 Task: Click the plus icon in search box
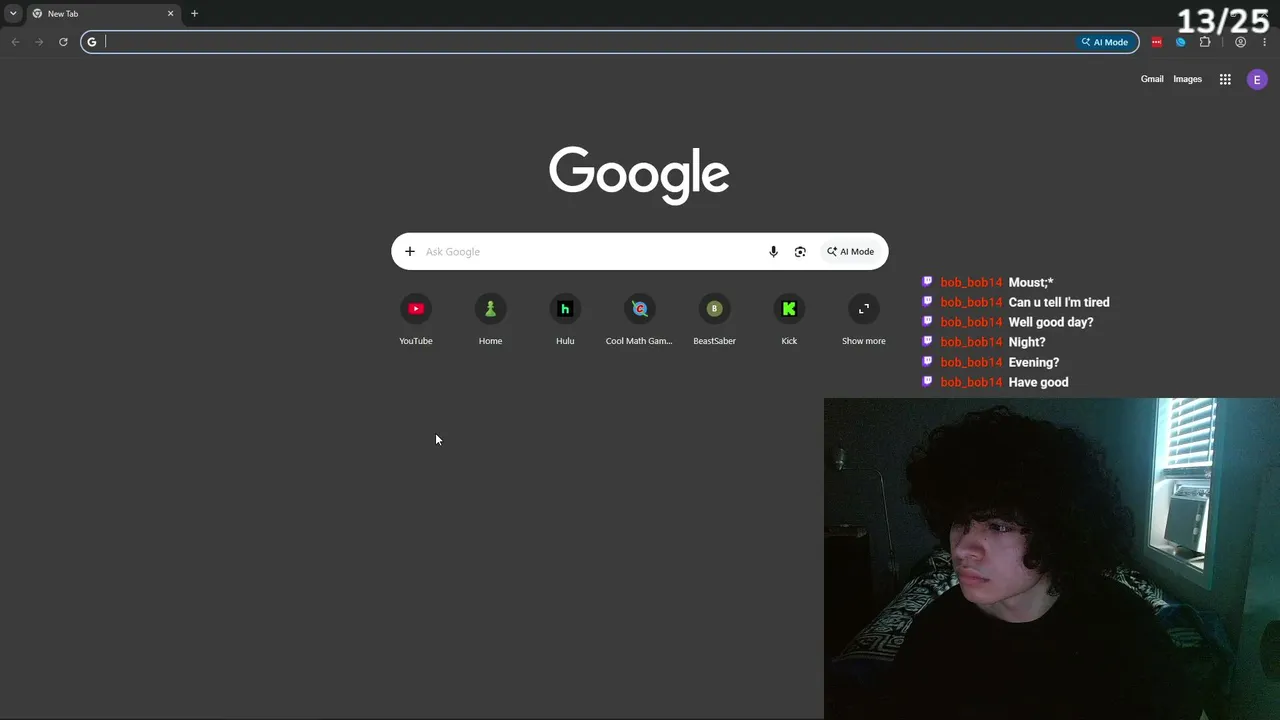pos(409,251)
